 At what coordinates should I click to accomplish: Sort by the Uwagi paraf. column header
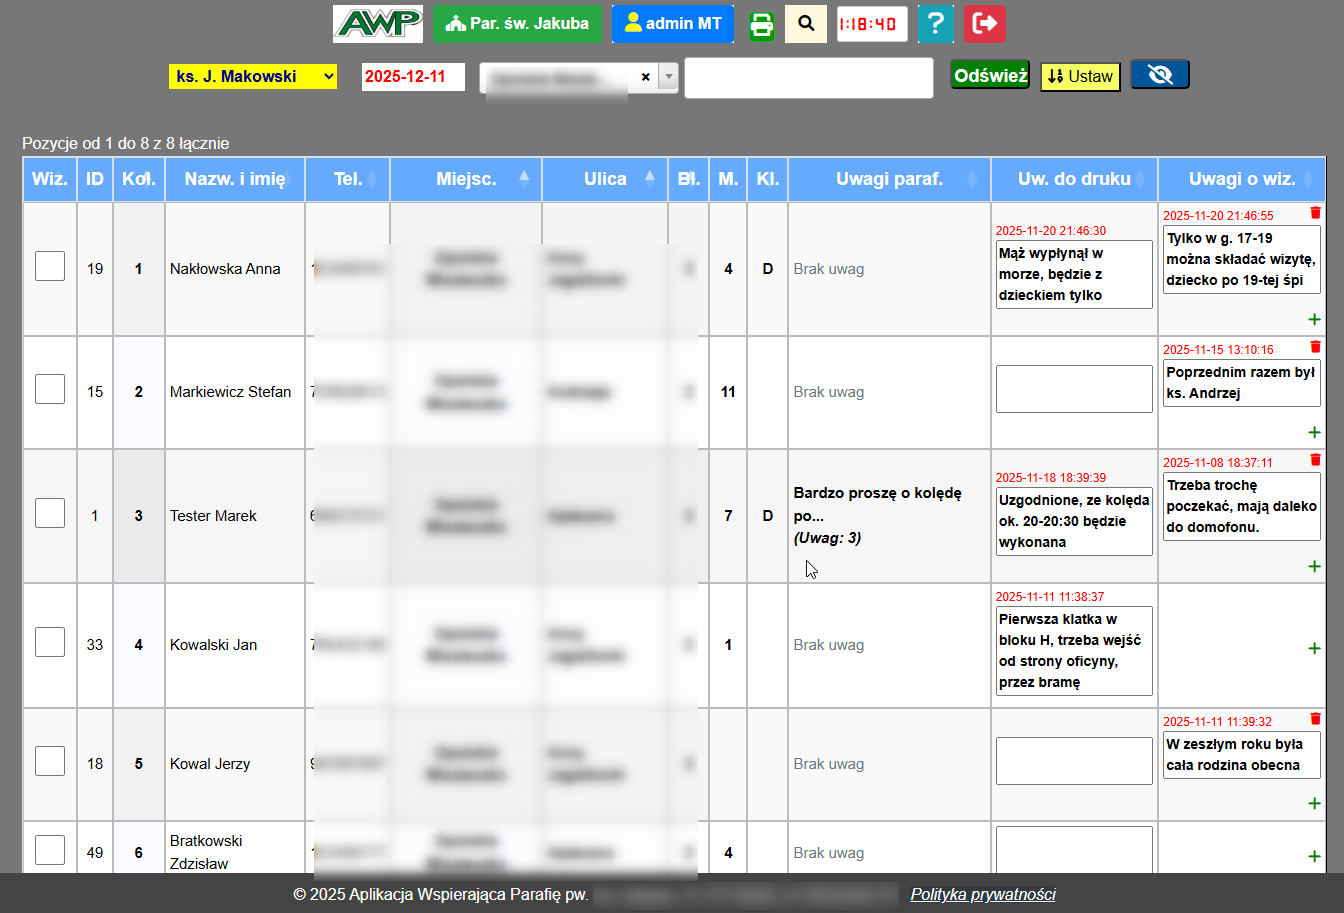(889, 179)
